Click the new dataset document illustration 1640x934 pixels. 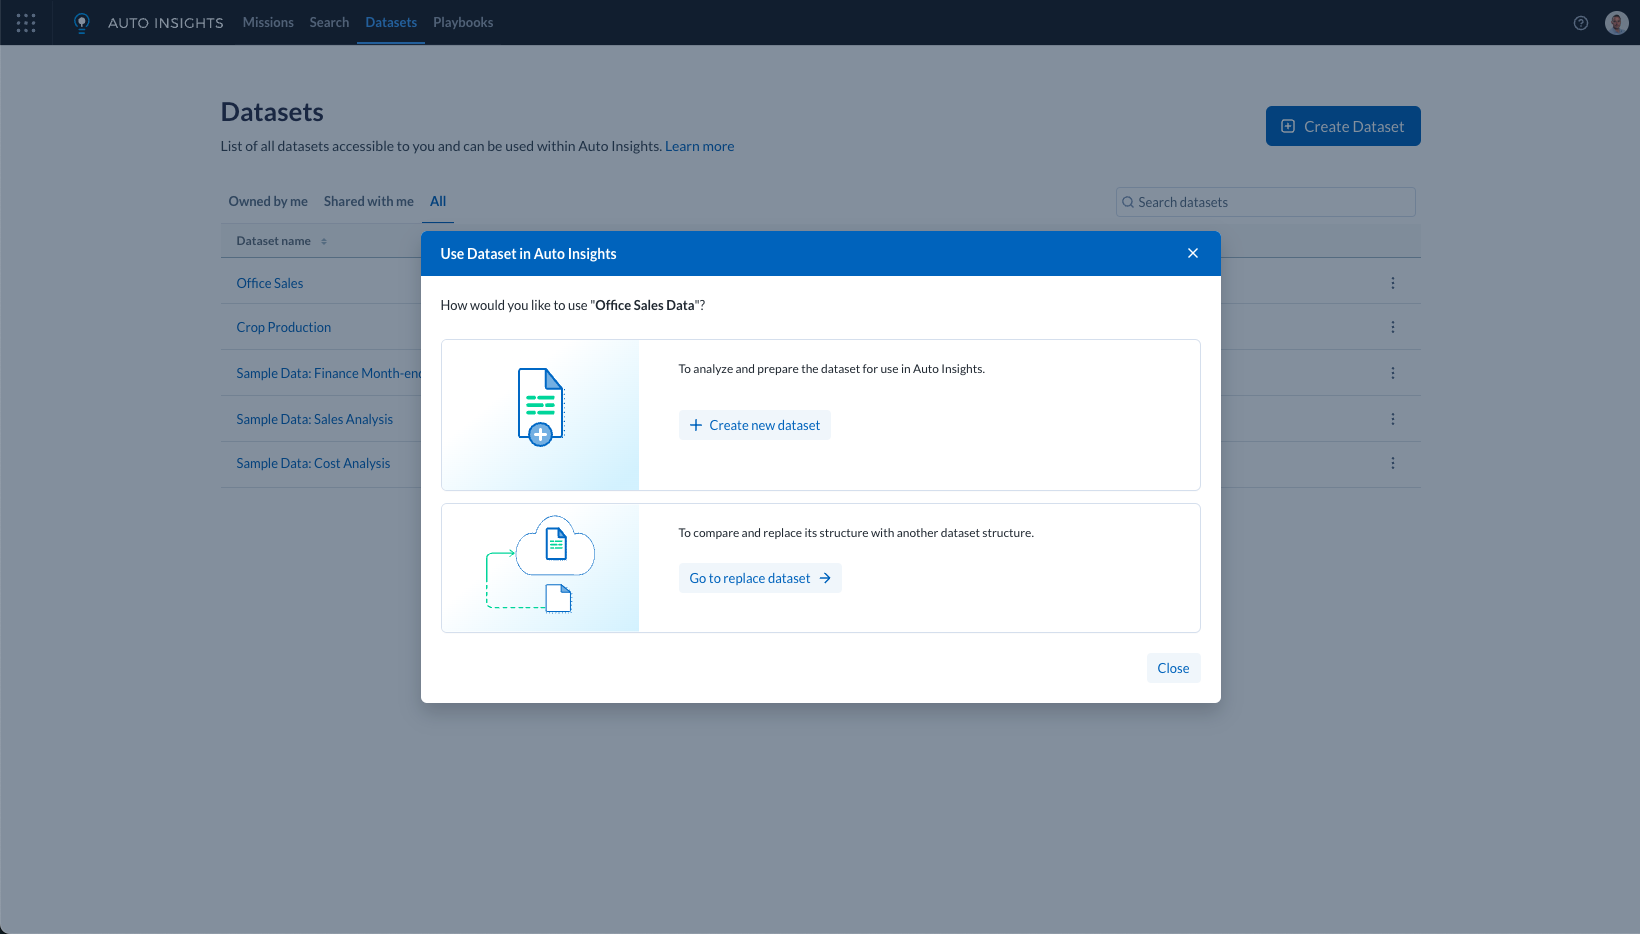(x=540, y=407)
